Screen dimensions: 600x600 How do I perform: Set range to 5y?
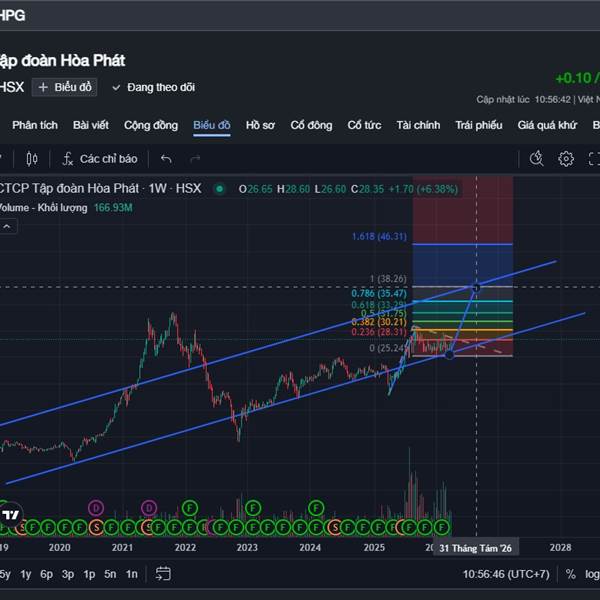coord(5,574)
